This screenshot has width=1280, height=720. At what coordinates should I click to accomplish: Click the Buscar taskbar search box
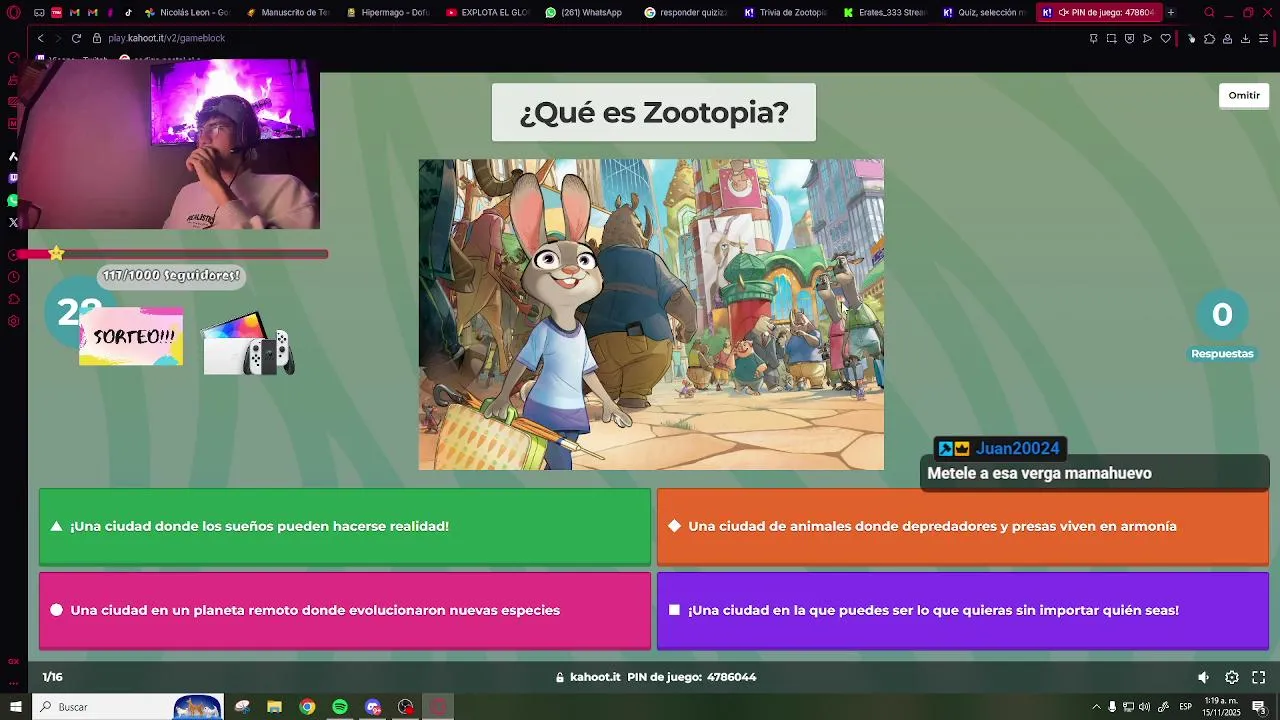(128, 707)
